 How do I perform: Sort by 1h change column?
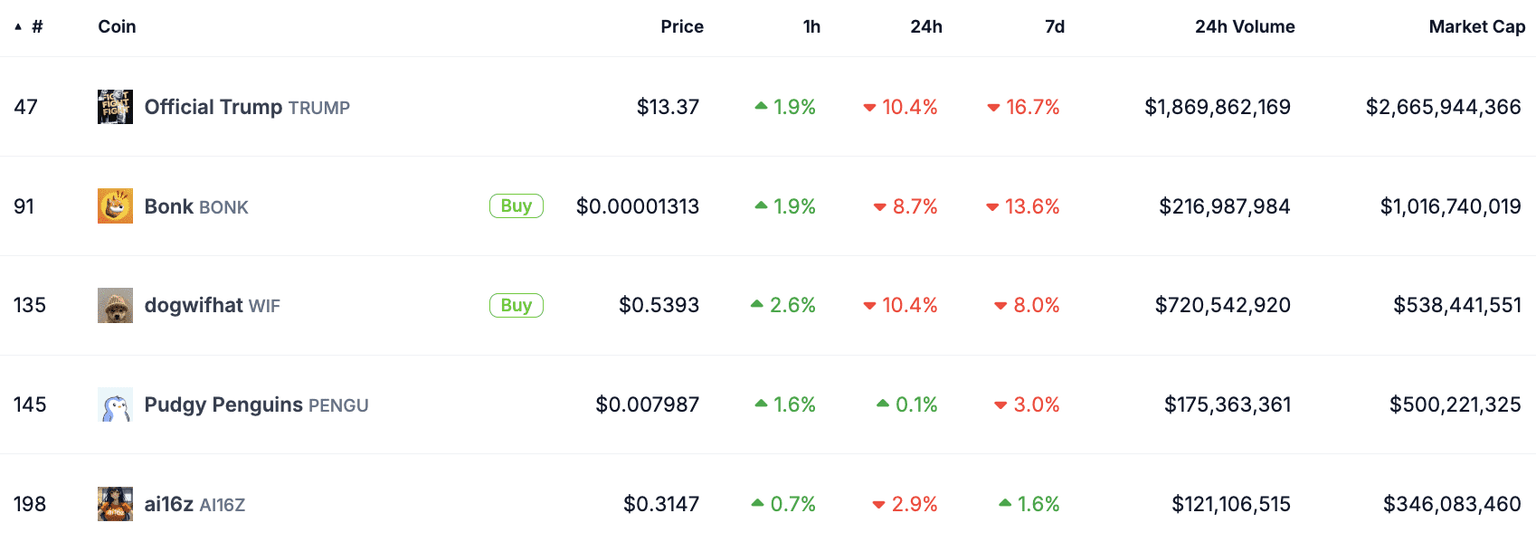tap(811, 27)
